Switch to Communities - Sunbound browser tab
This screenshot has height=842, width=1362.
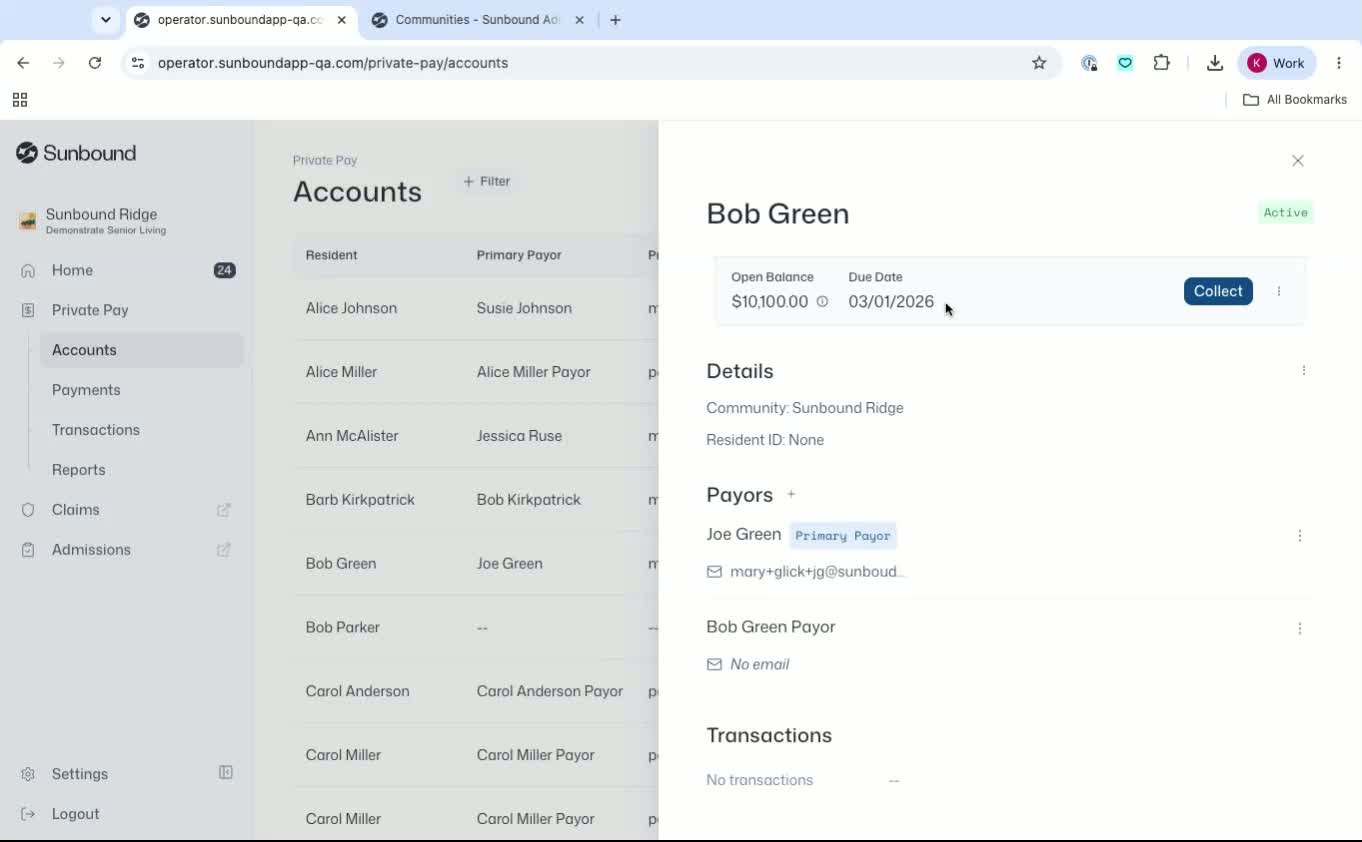[x=478, y=20]
